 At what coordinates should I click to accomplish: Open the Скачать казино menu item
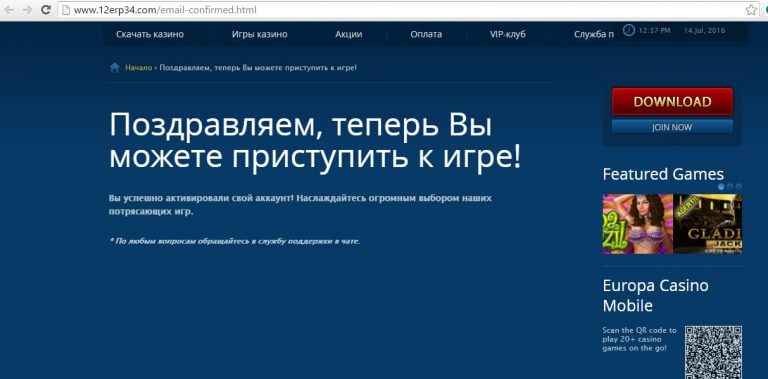[x=150, y=34]
